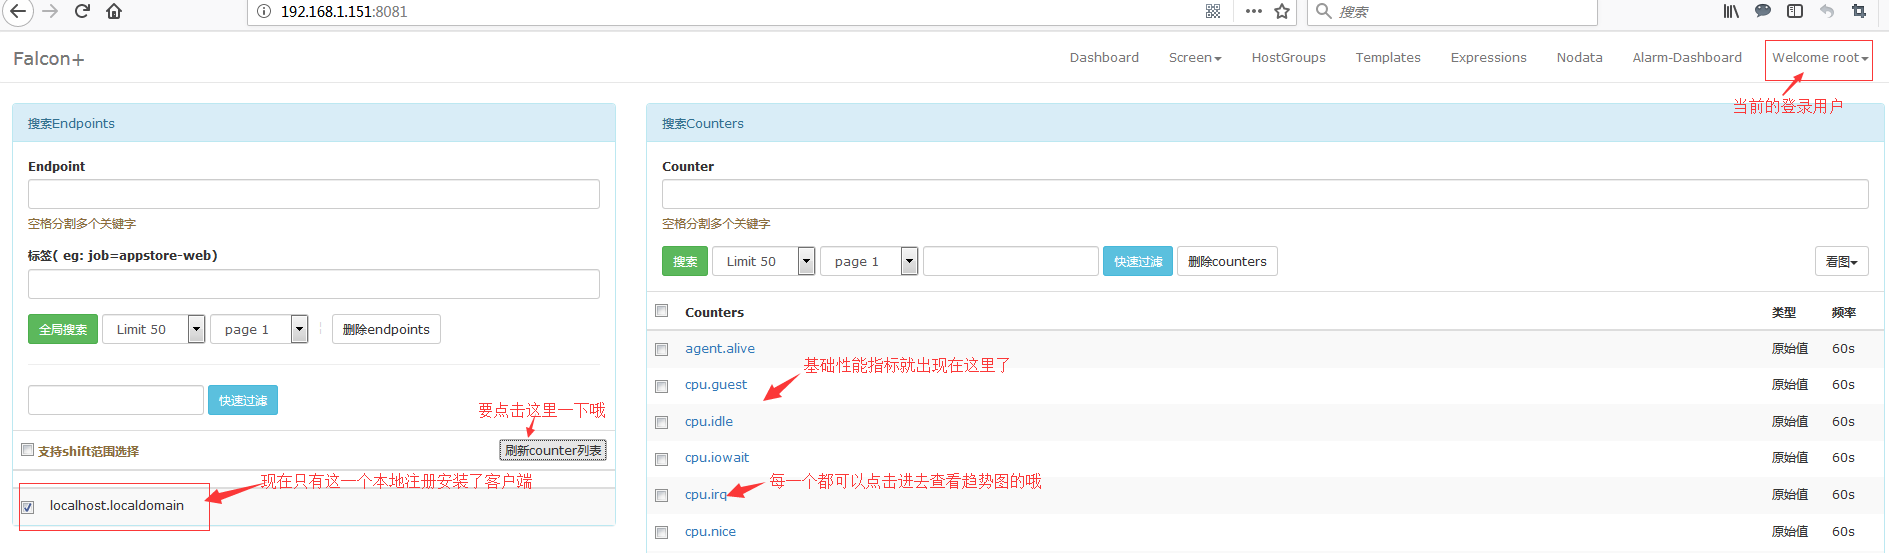This screenshot has width=1889, height=553.
Task: Bookmark this page with the star icon
Action: pyautogui.click(x=1282, y=11)
